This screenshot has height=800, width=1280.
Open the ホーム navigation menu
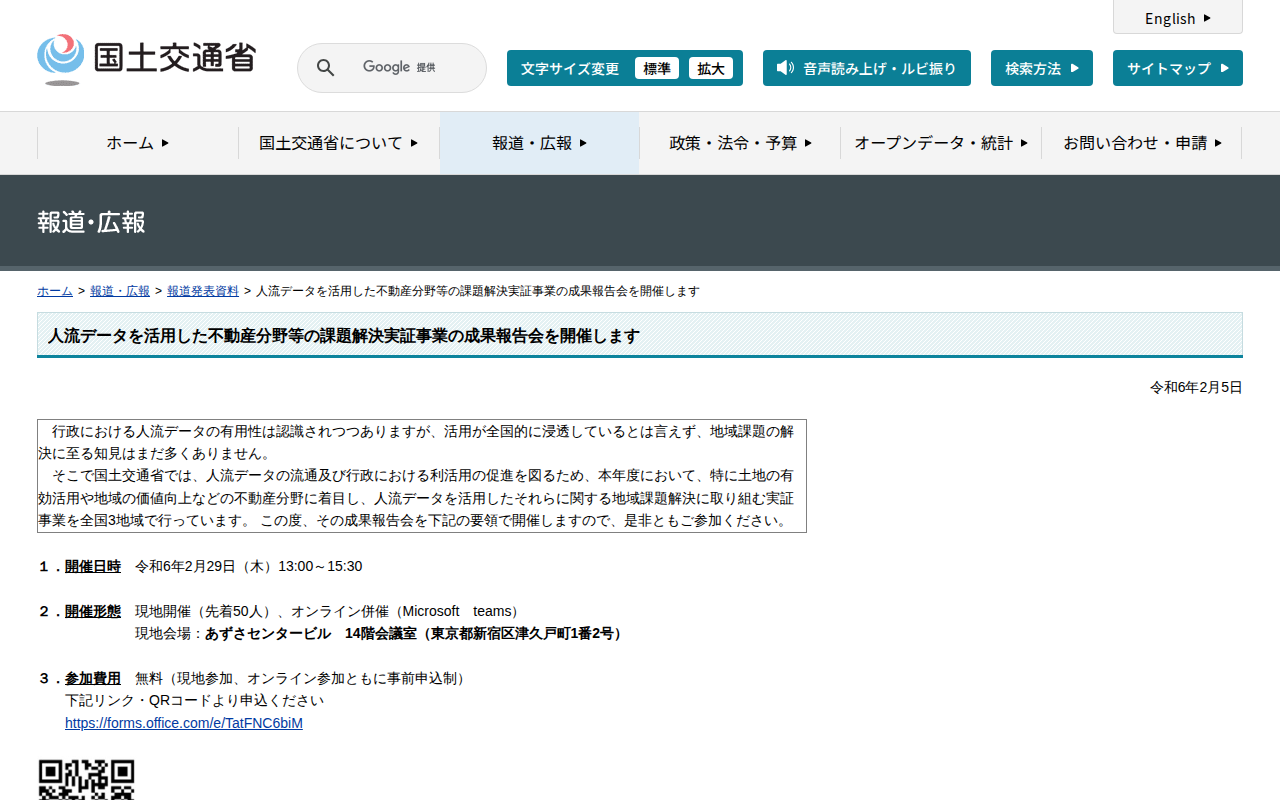point(138,143)
